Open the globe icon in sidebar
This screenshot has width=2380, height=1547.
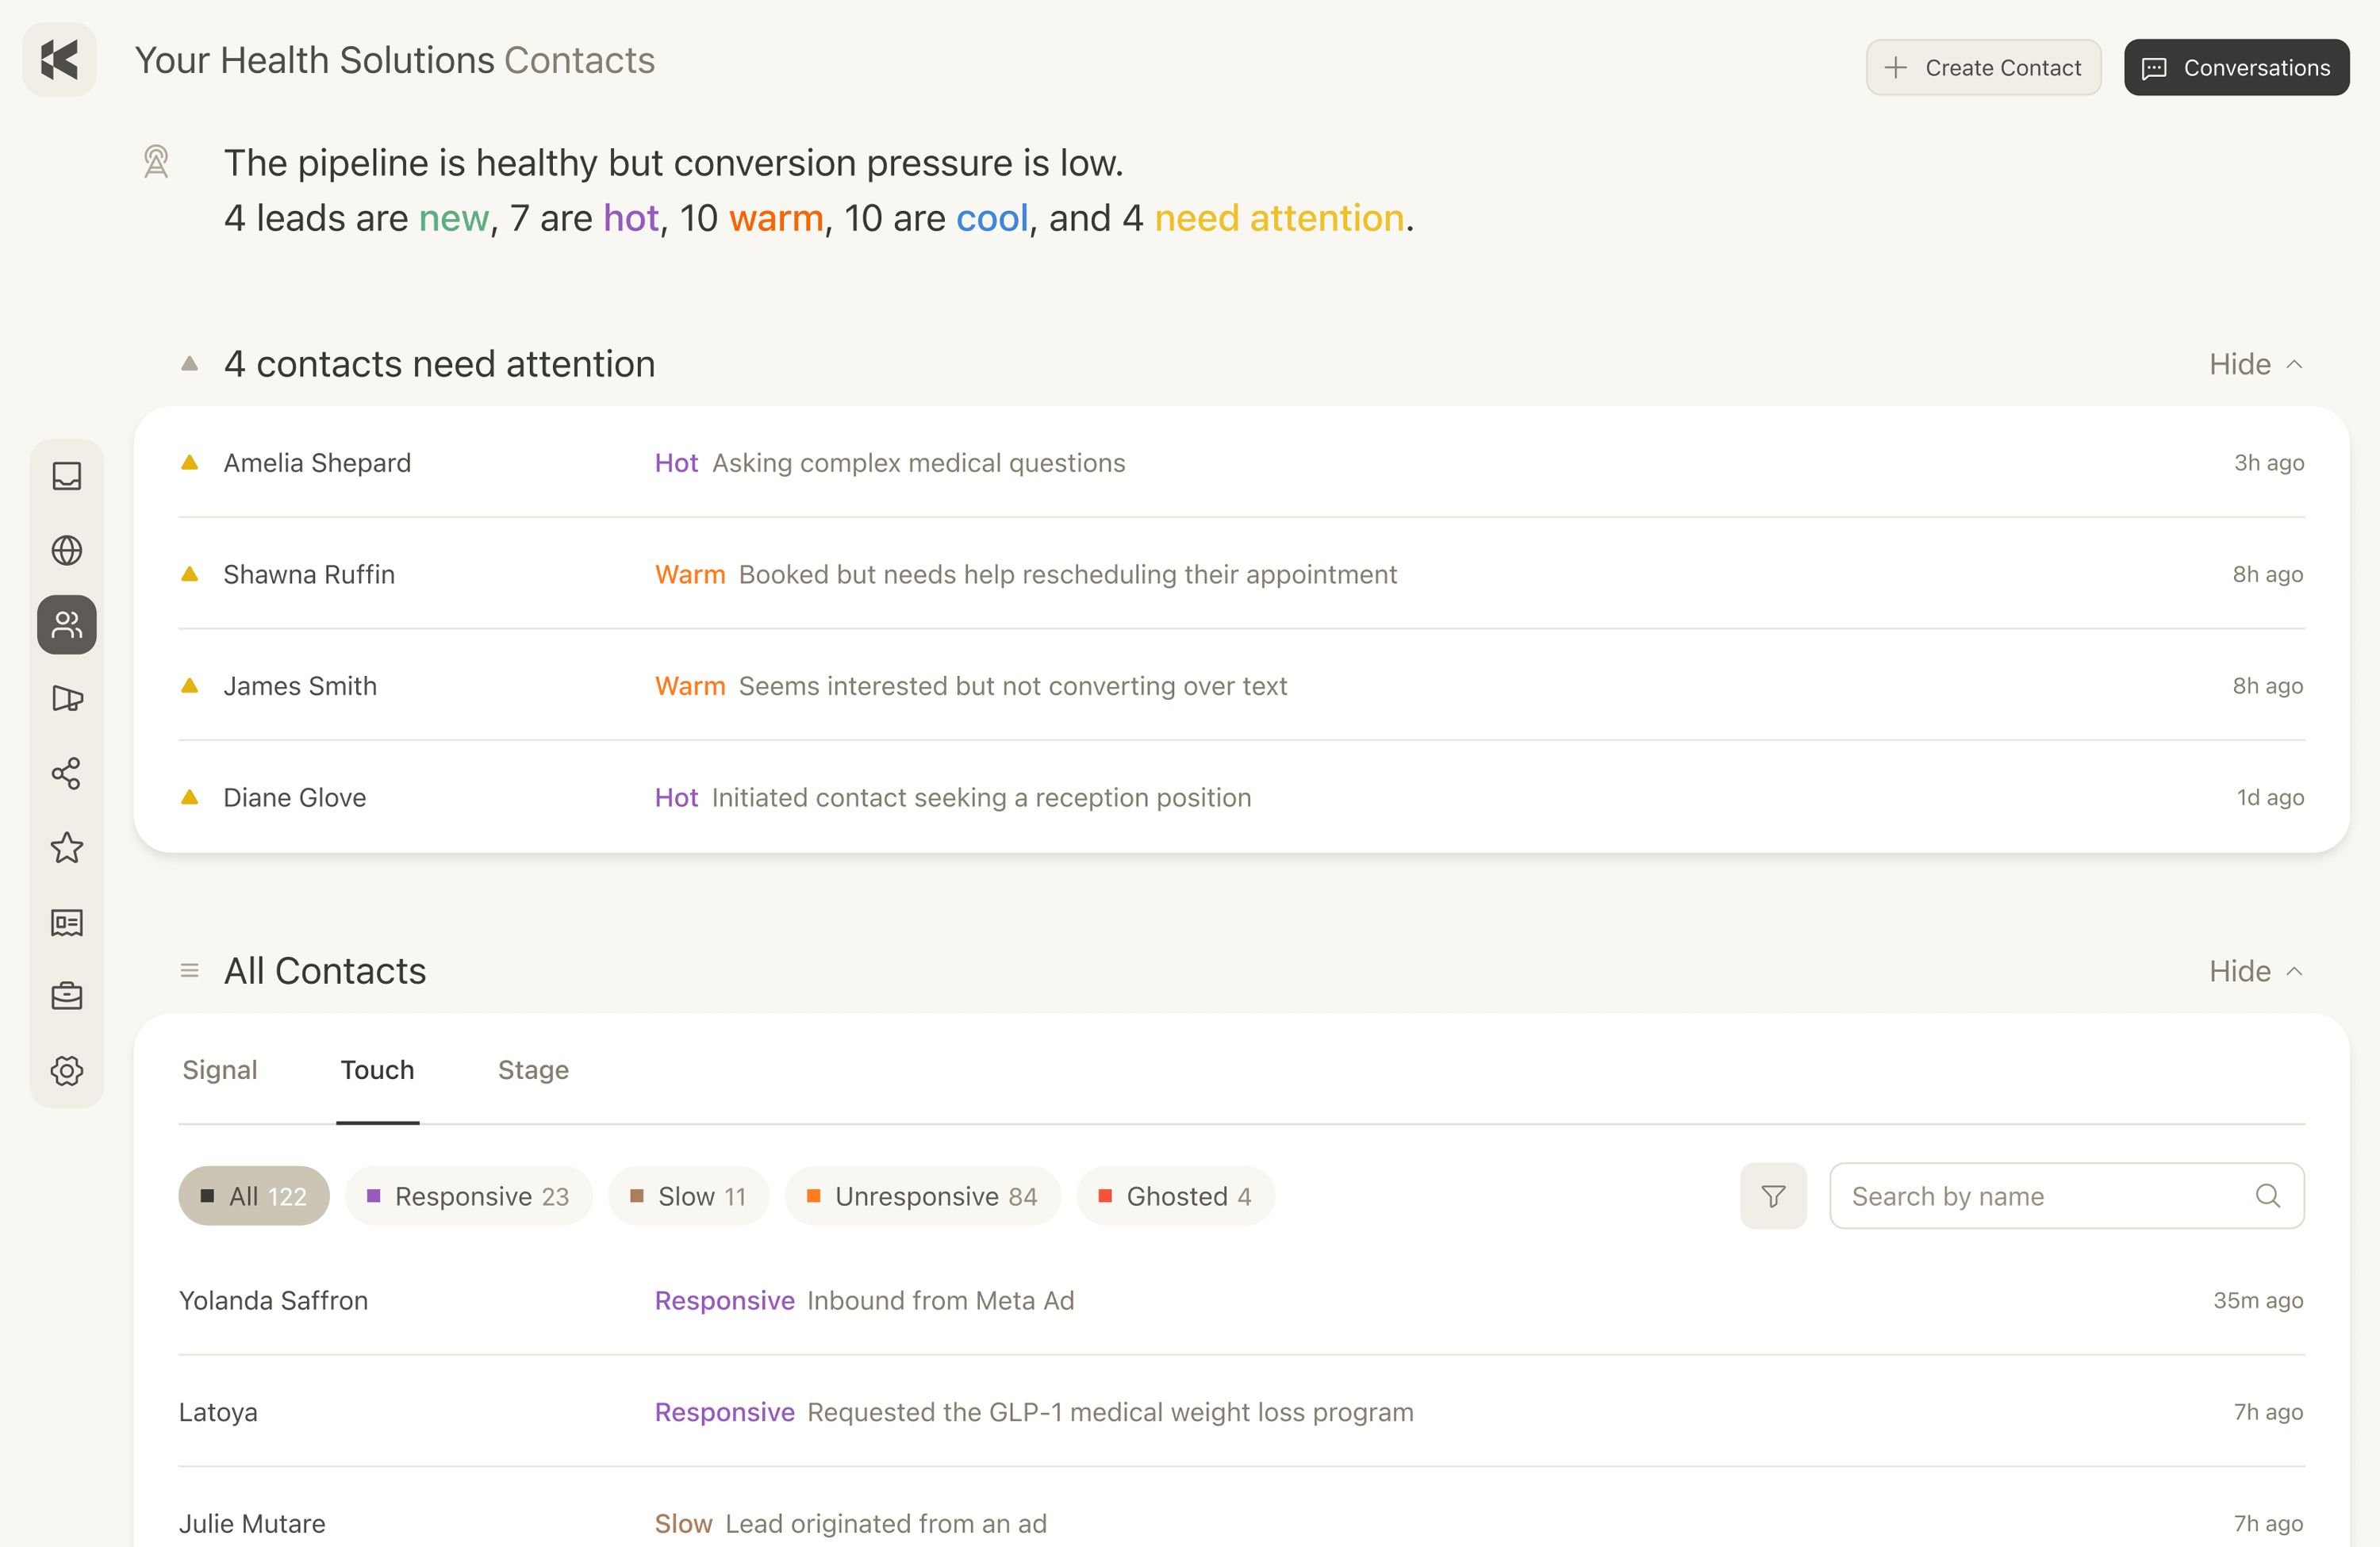click(67, 550)
